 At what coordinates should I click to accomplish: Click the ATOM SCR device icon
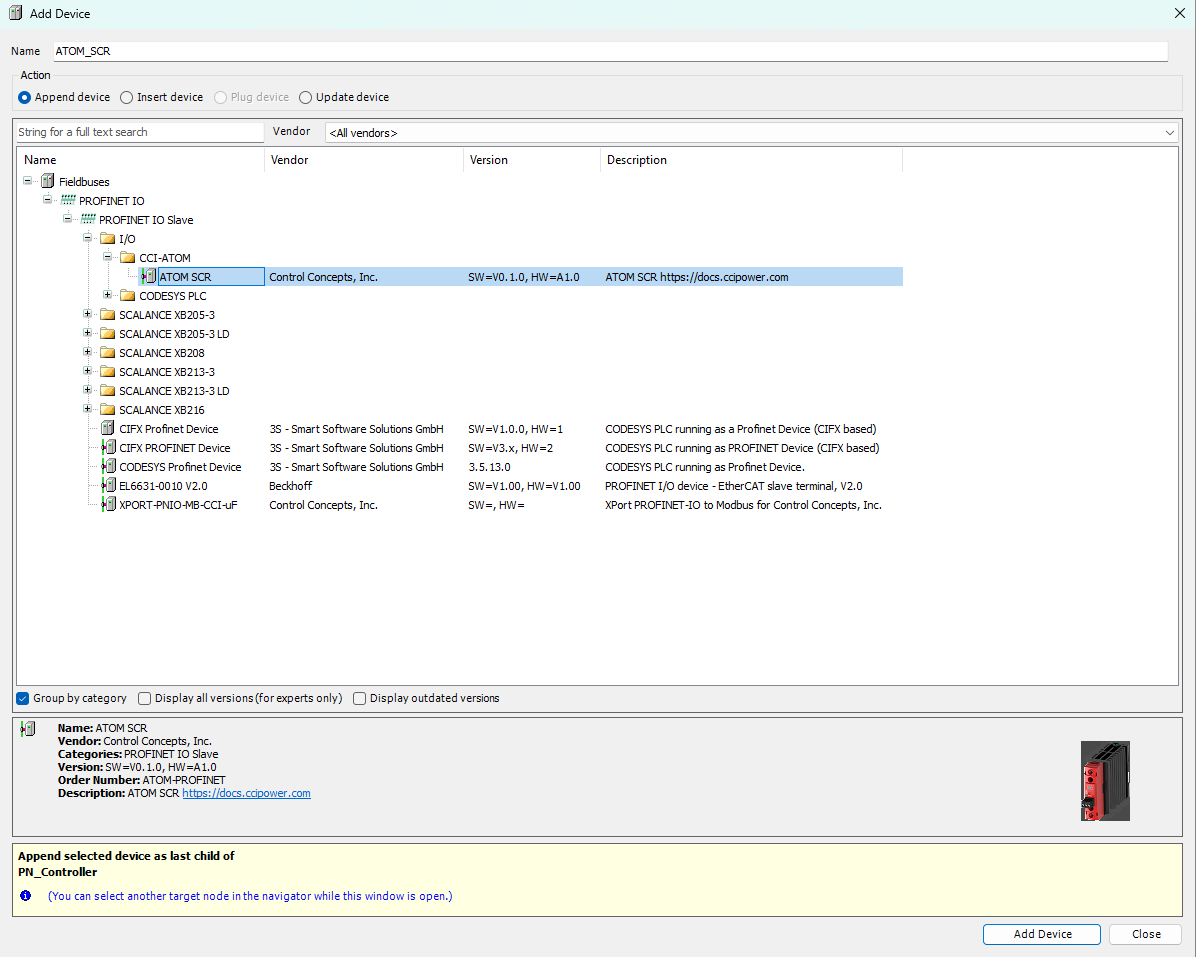pos(147,276)
